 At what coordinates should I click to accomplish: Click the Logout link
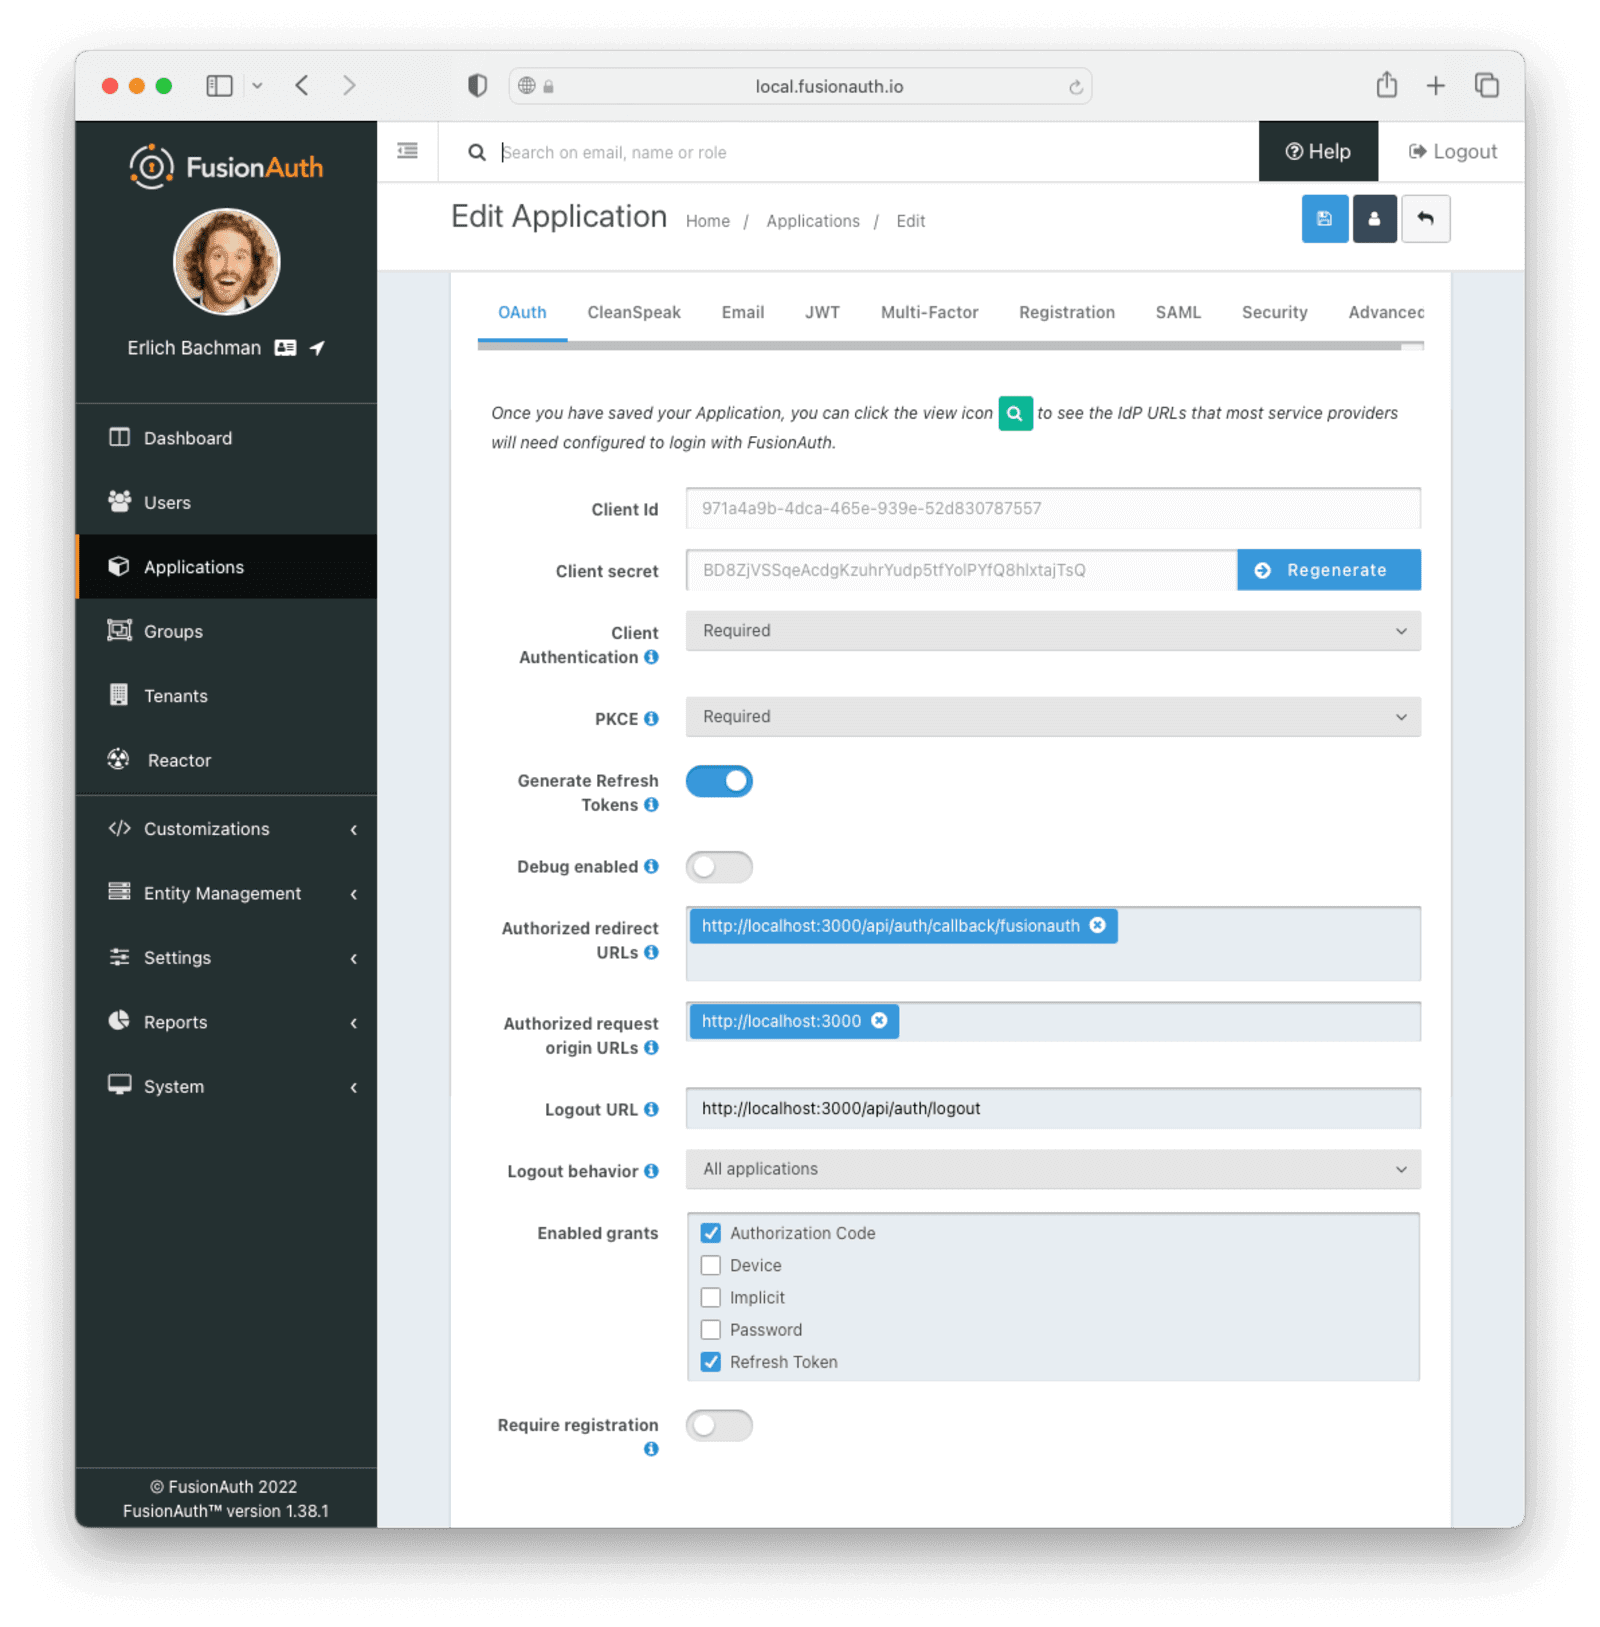coord(1452,152)
